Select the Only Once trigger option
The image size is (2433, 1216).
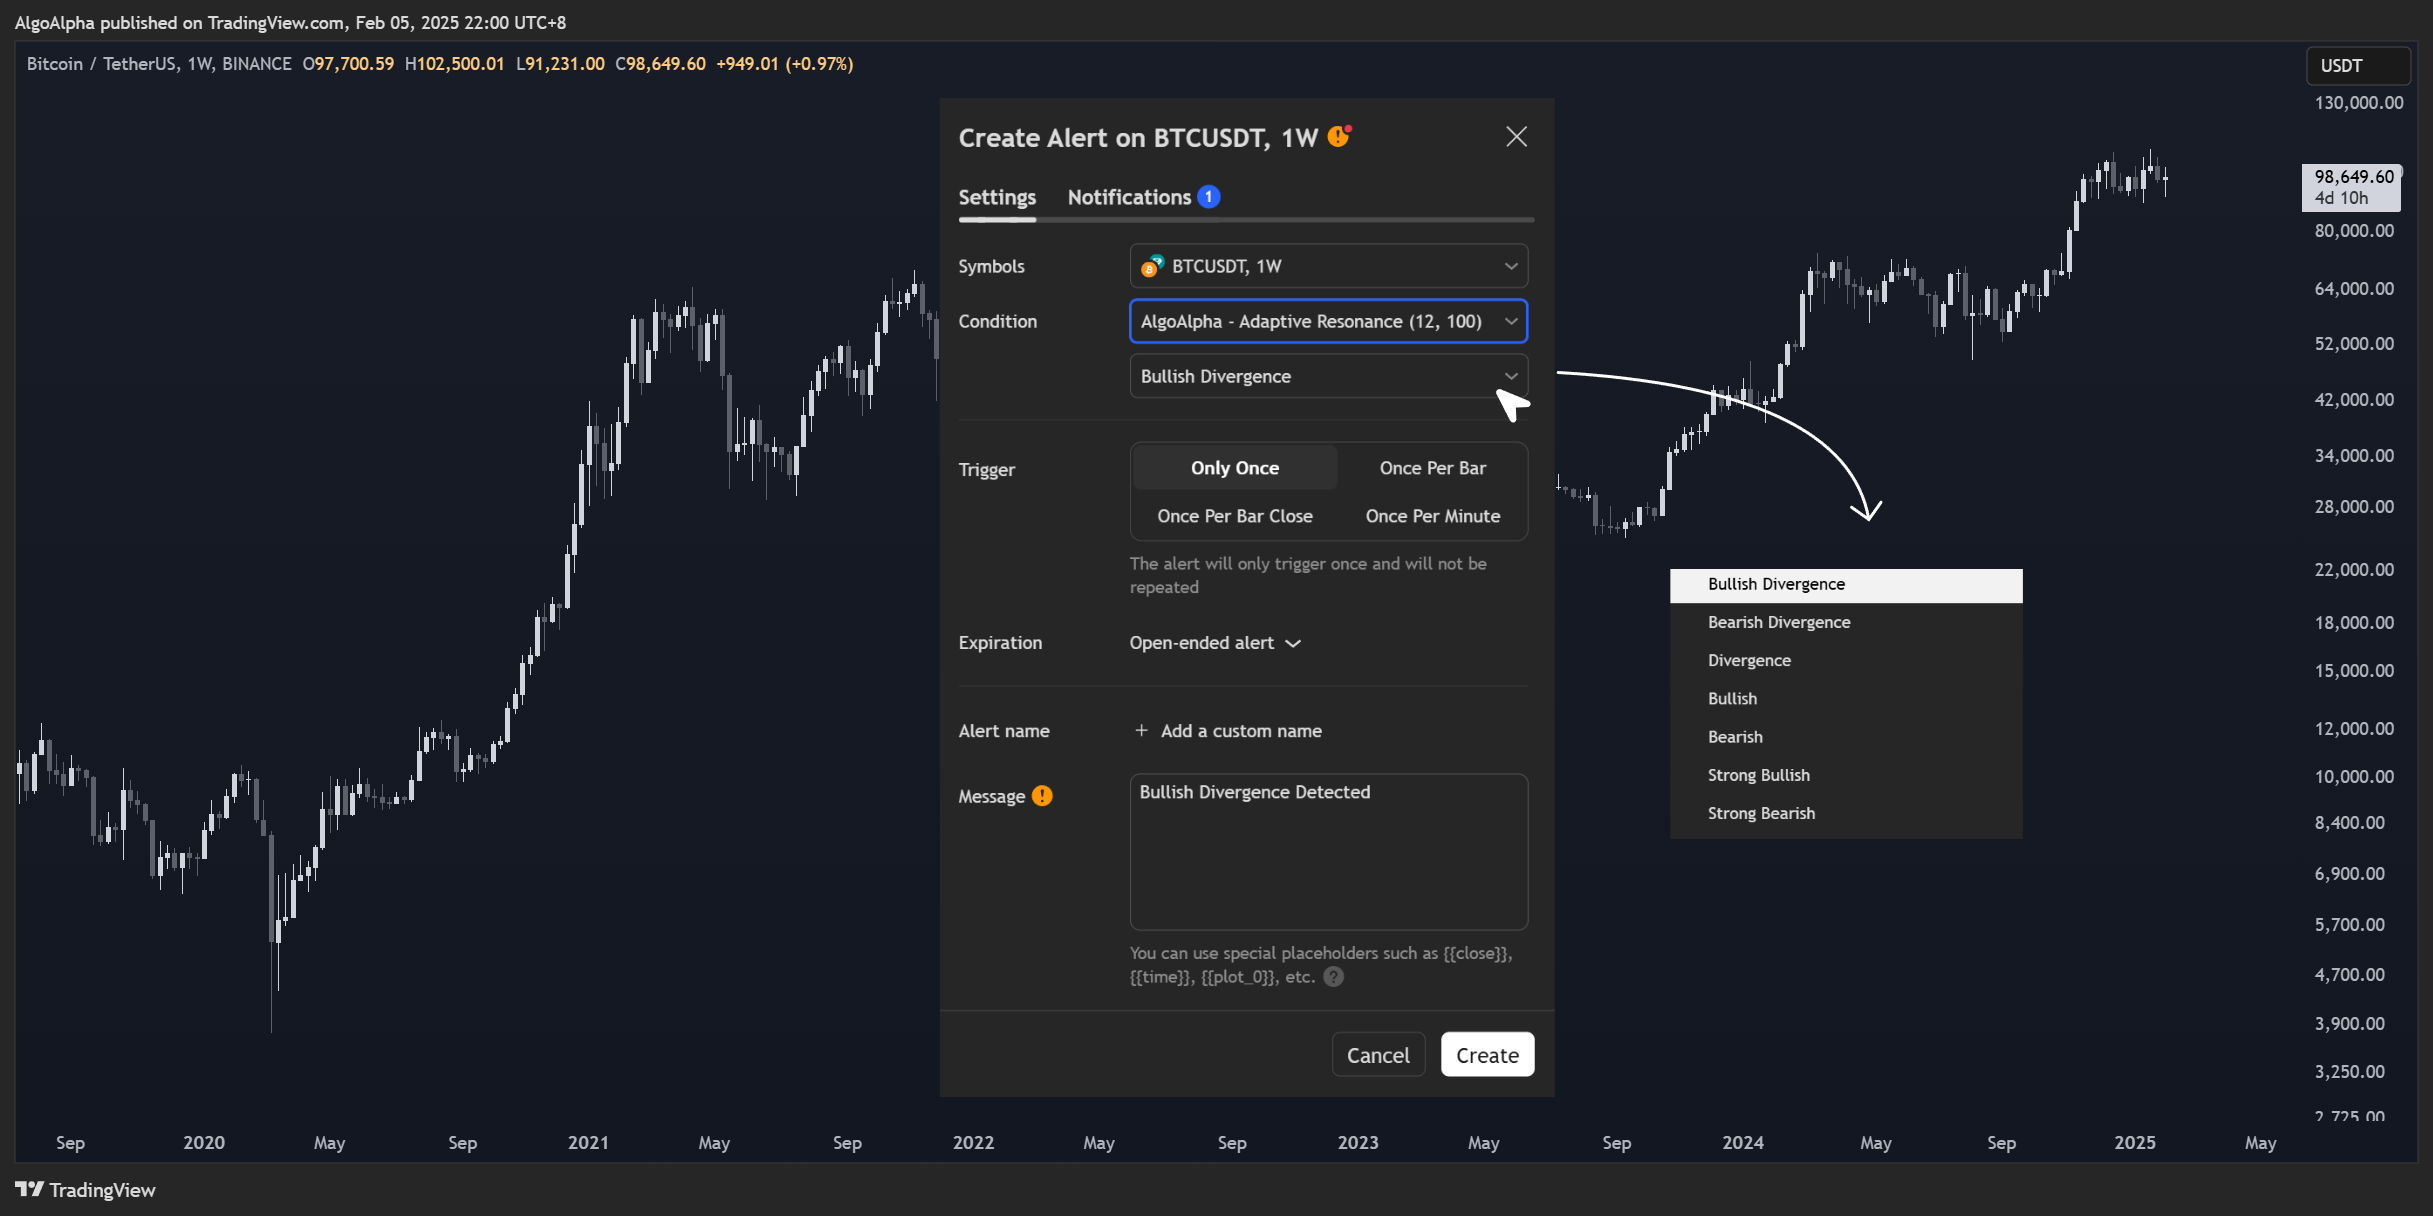coord(1235,468)
